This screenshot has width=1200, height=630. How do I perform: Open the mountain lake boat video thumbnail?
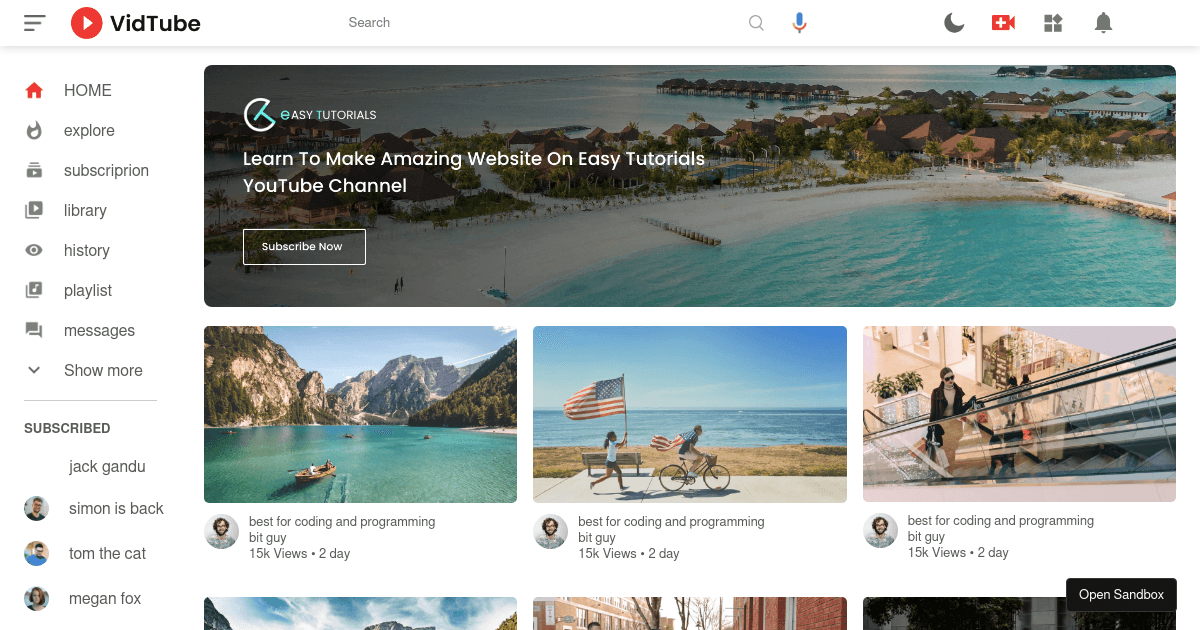tap(360, 414)
